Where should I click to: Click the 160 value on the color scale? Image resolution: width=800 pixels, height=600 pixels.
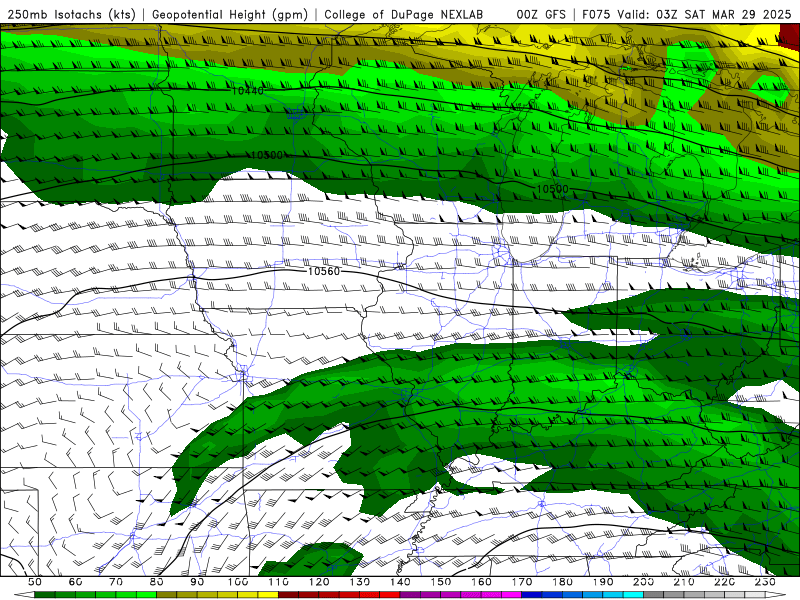point(481,582)
